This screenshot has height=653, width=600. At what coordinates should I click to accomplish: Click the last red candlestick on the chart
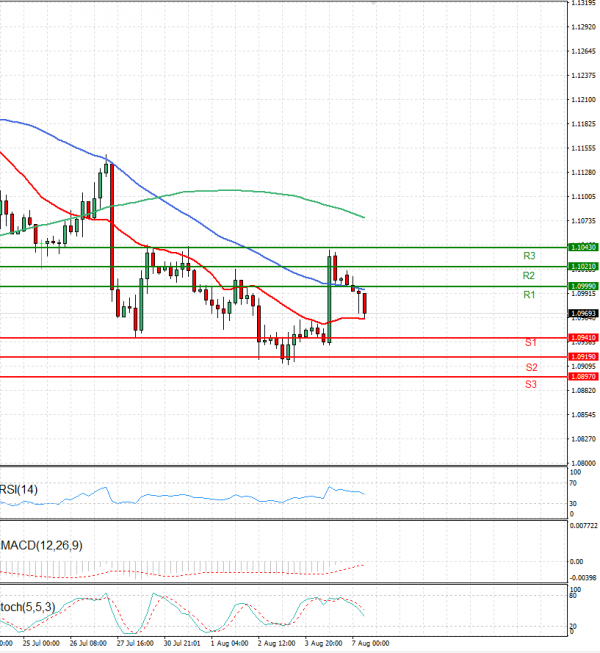pyautogui.click(x=365, y=304)
